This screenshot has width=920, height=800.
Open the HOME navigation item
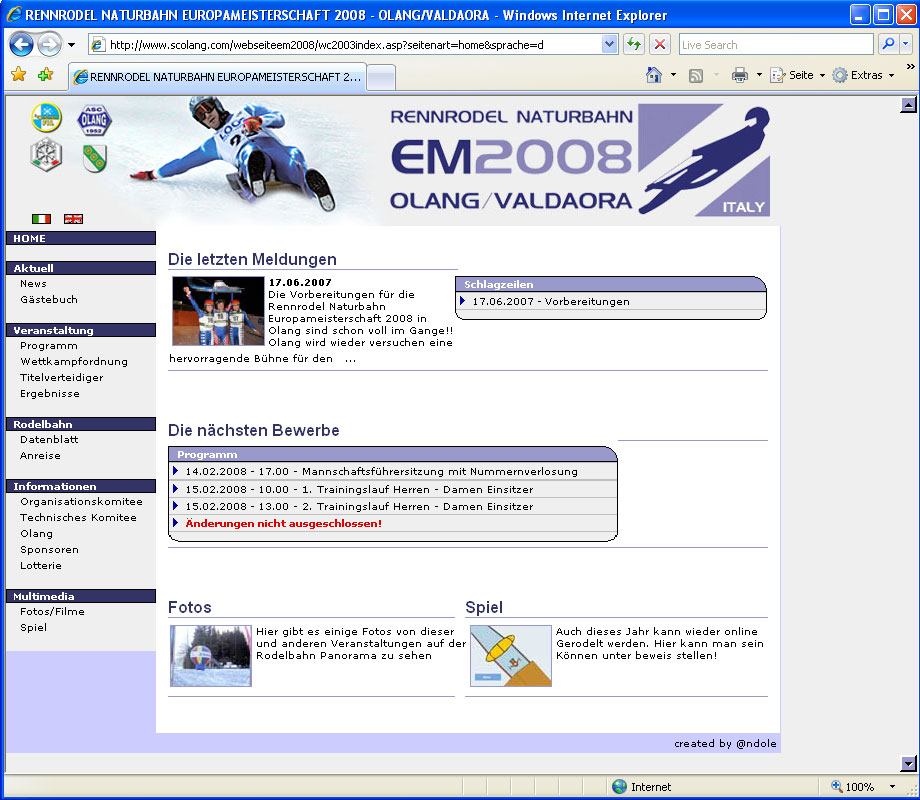tap(81, 238)
